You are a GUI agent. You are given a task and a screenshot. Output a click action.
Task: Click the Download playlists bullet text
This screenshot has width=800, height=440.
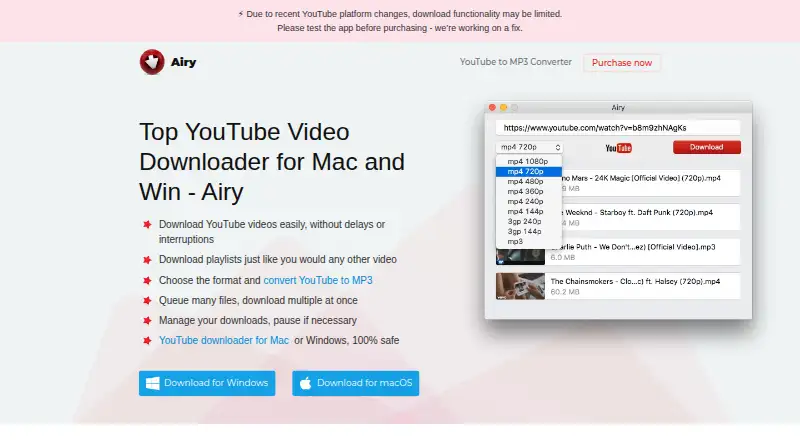pyautogui.click(x=278, y=259)
